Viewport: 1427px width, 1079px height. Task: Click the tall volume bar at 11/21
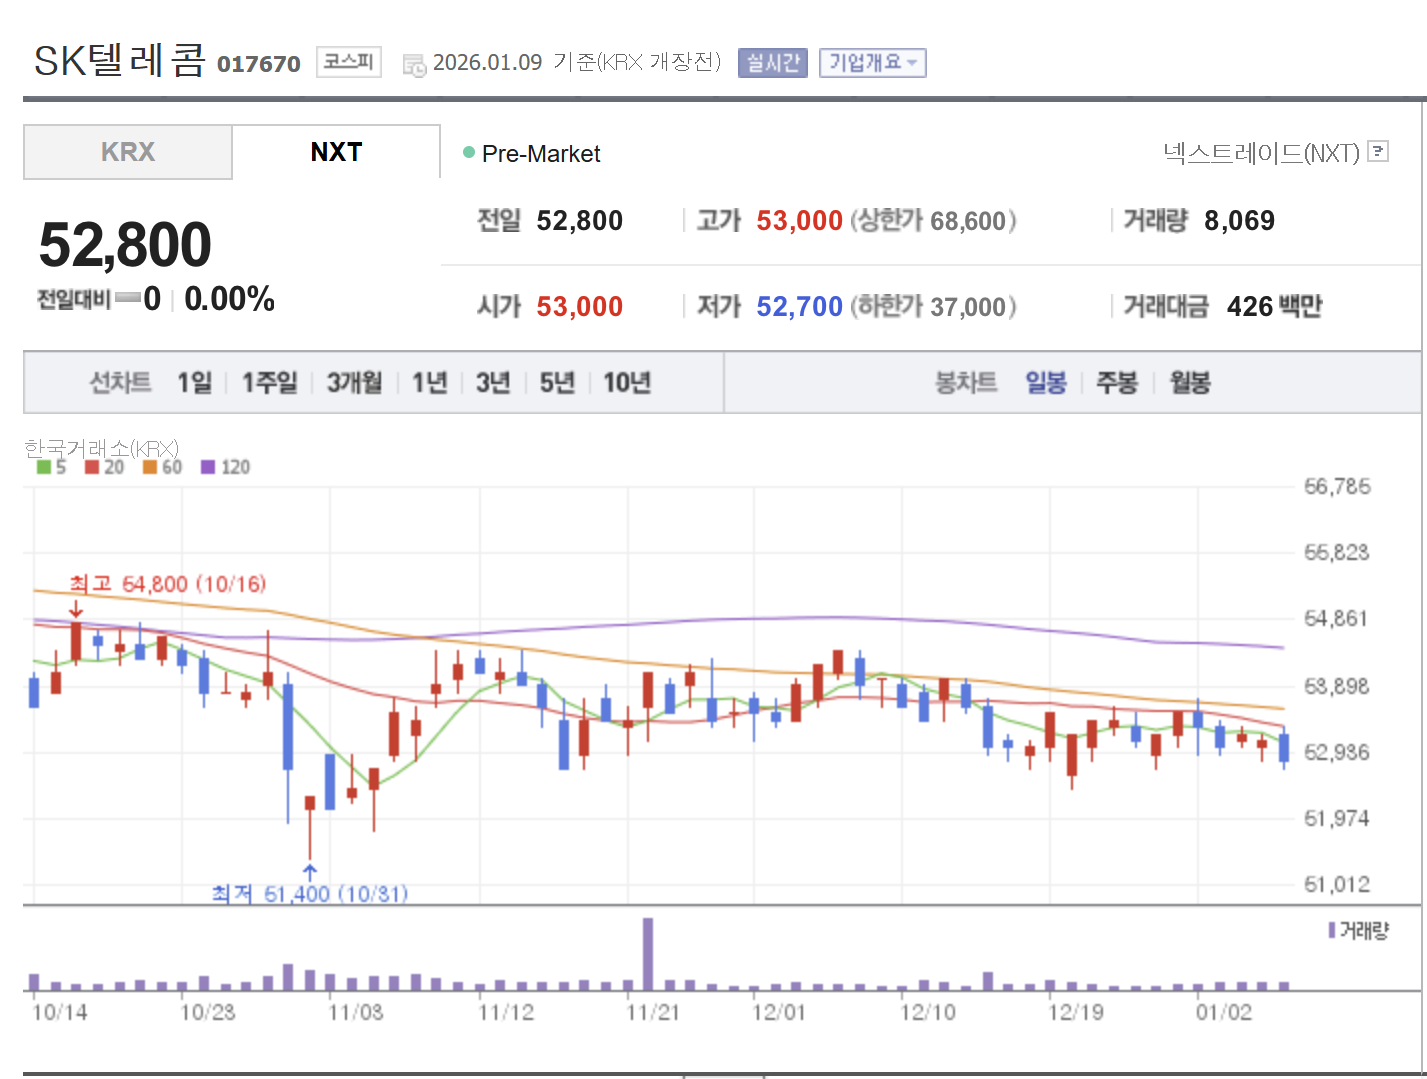[x=648, y=954]
